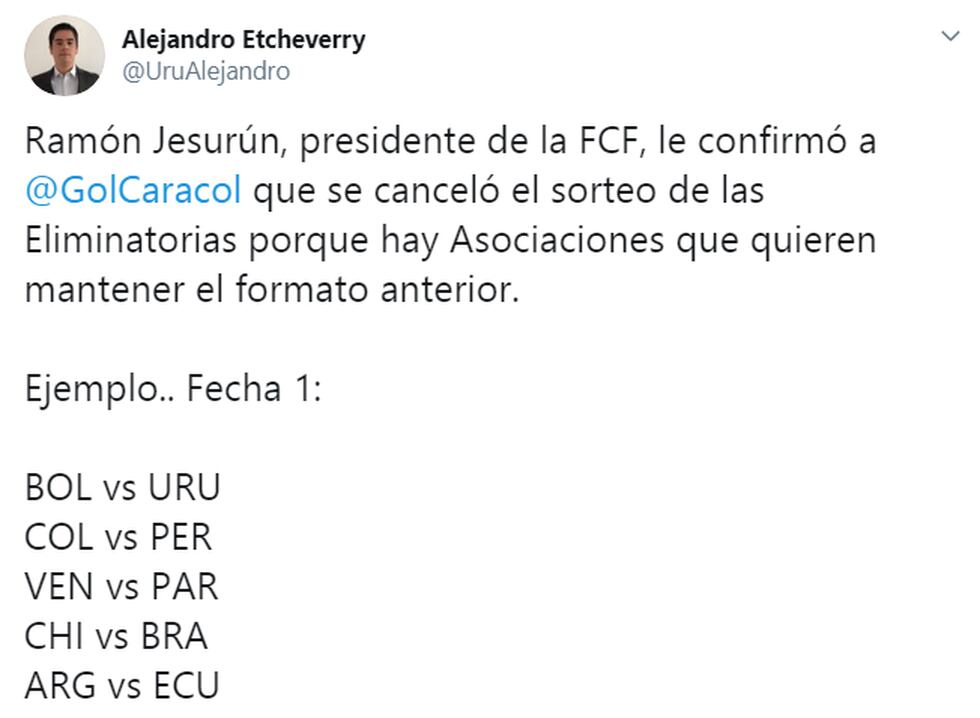Click the COL vs PER match line
980x718 pixels.
pyautogui.click(x=118, y=538)
